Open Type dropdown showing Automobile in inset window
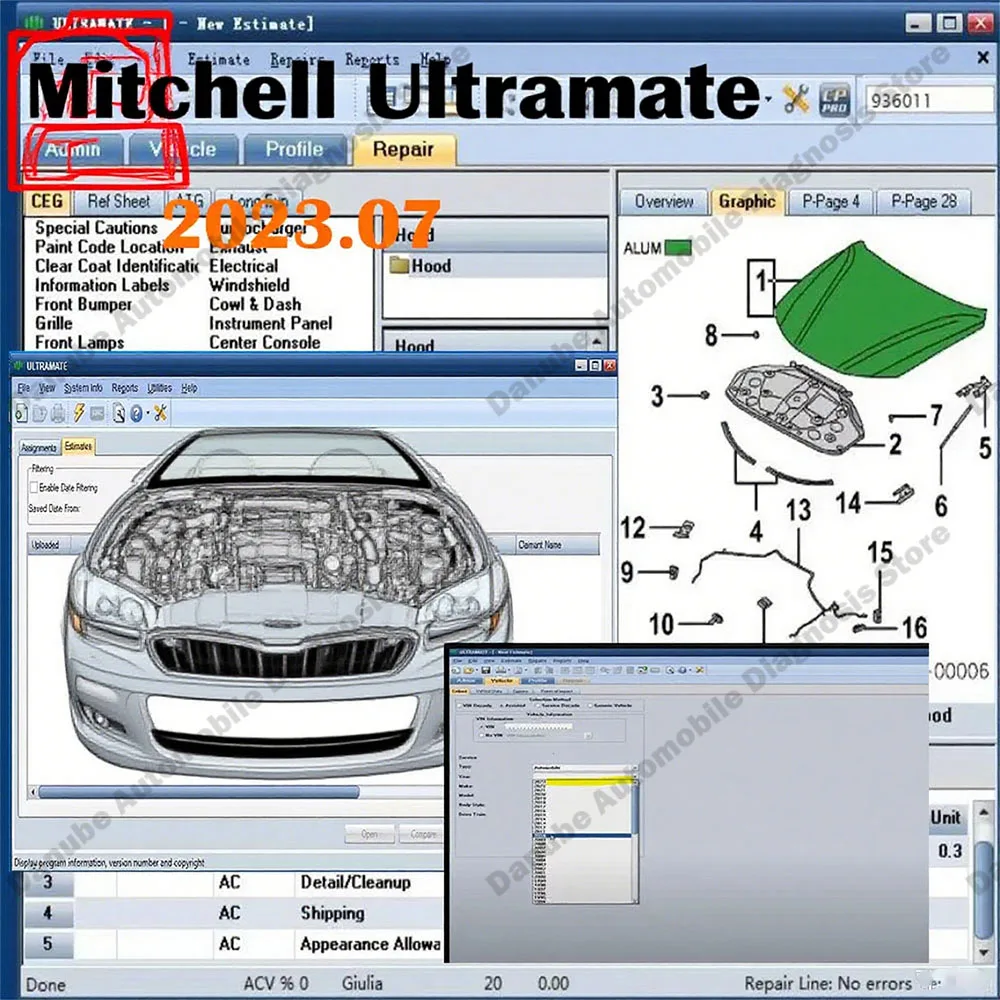Viewport: 1000px width, 1000px height. click(635, 767)
